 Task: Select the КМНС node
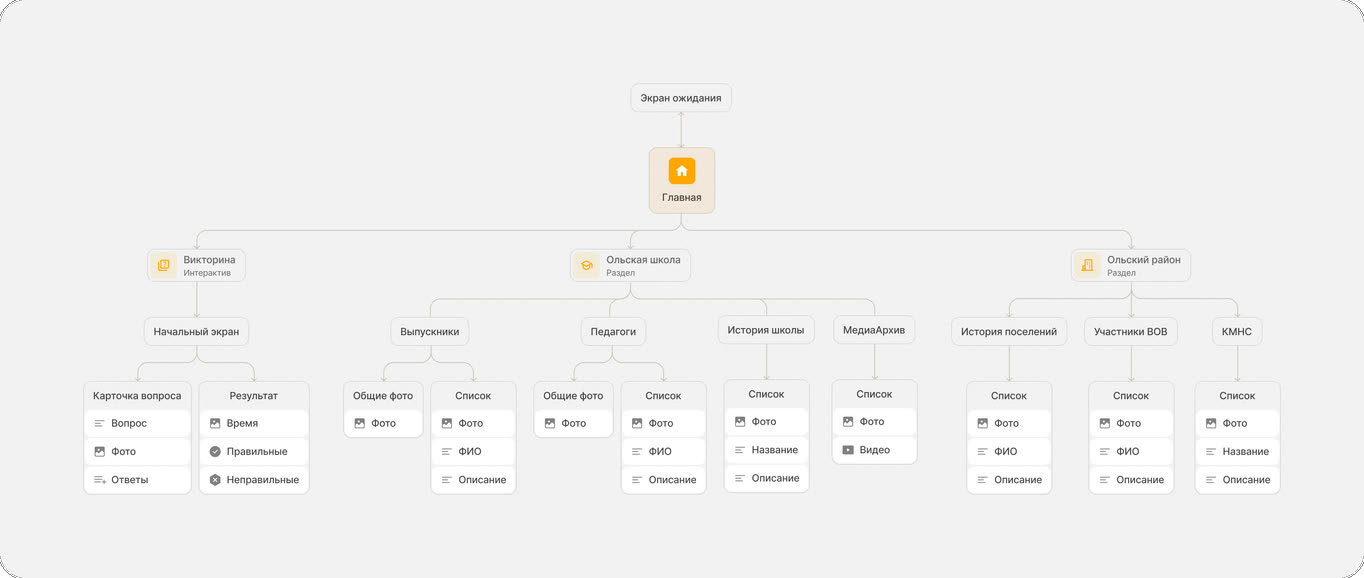pyautogui.click(x=1237, y=331)
